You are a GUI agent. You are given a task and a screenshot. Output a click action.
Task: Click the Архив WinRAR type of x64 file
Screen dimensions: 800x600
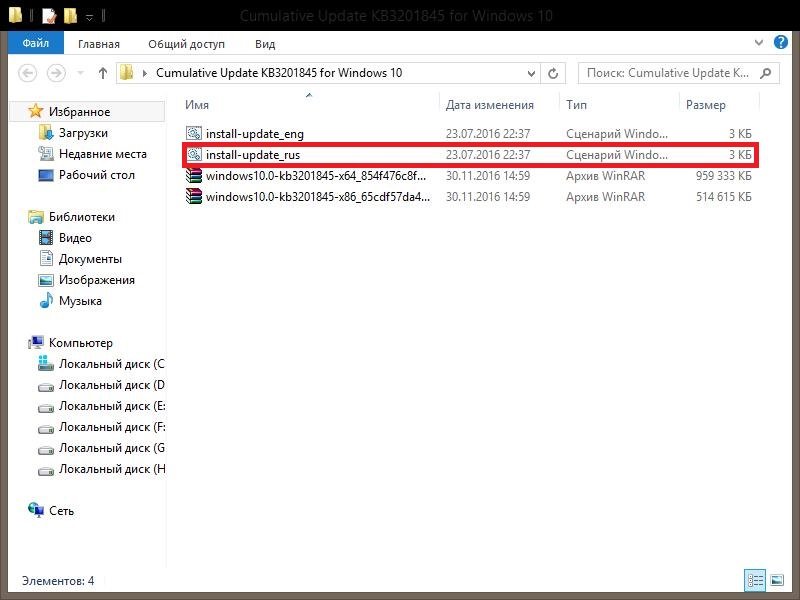coord(606,176)
